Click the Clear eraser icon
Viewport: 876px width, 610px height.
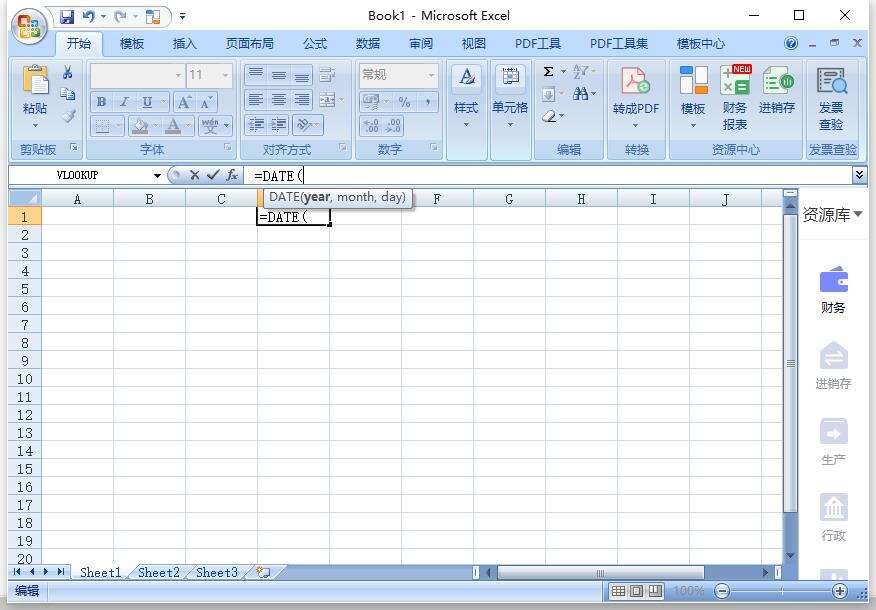550,116
